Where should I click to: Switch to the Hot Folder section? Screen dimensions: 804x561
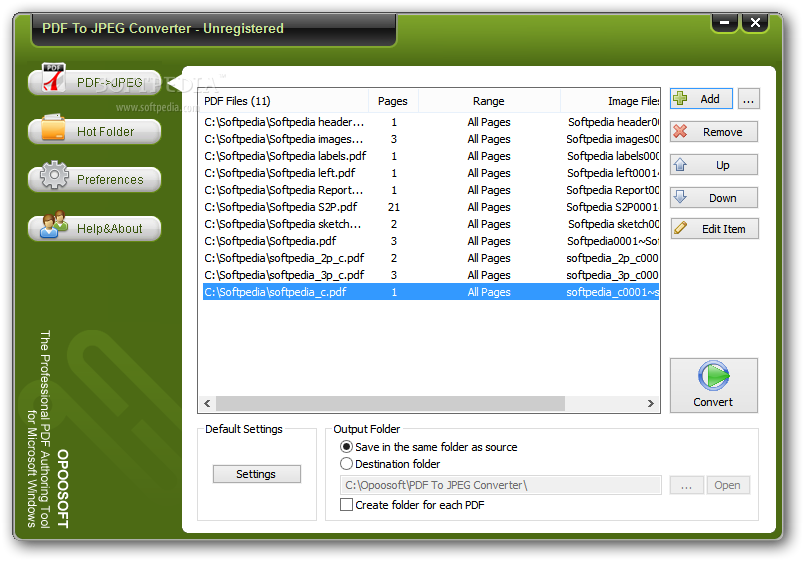pyautogui.click(x=95, y=131)
